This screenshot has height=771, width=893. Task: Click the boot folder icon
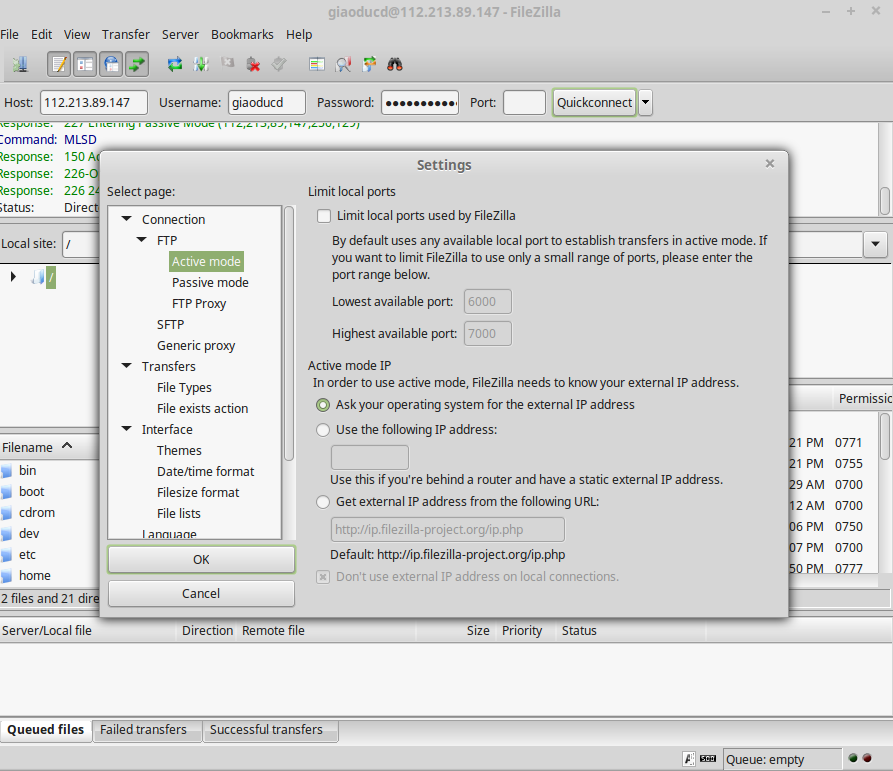point(6,492)
